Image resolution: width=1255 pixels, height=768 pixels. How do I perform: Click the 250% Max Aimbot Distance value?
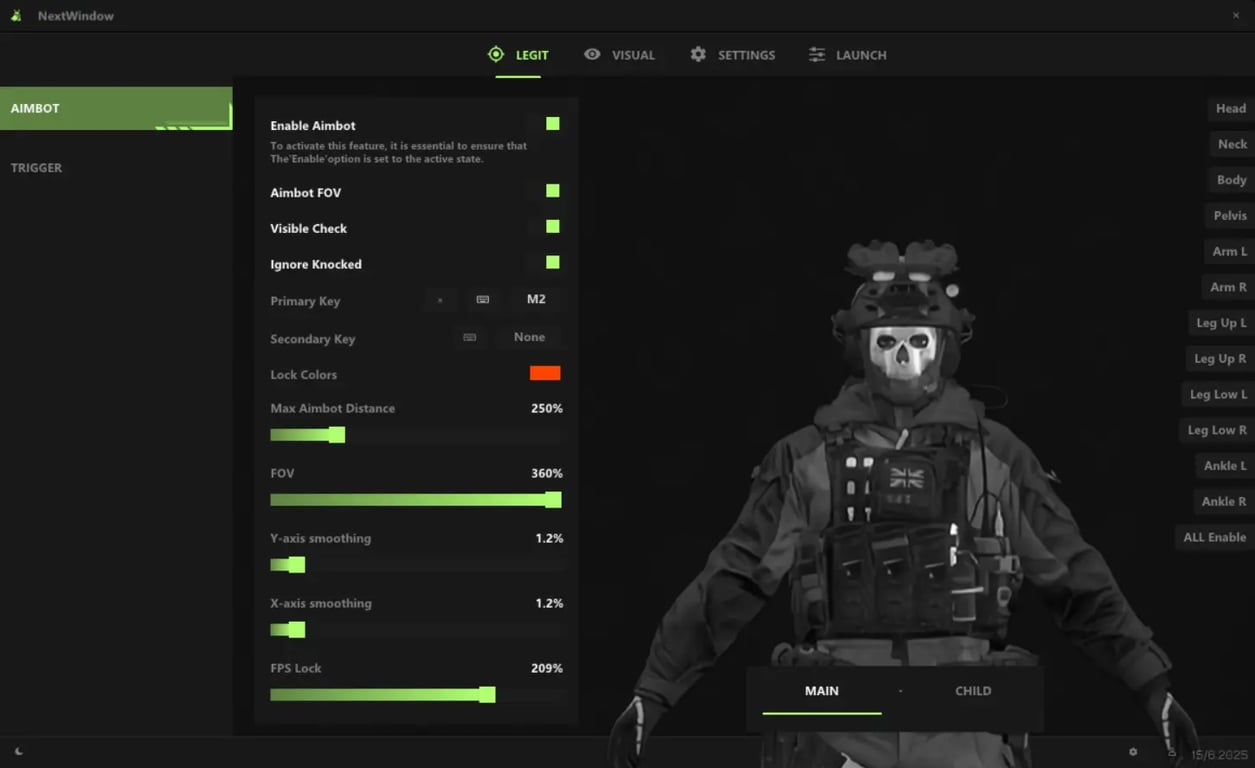tap(547, 408)
